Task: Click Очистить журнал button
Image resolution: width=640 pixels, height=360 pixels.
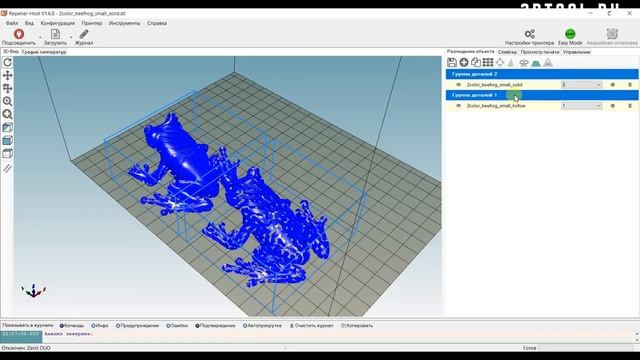Action: pos(311,326)
